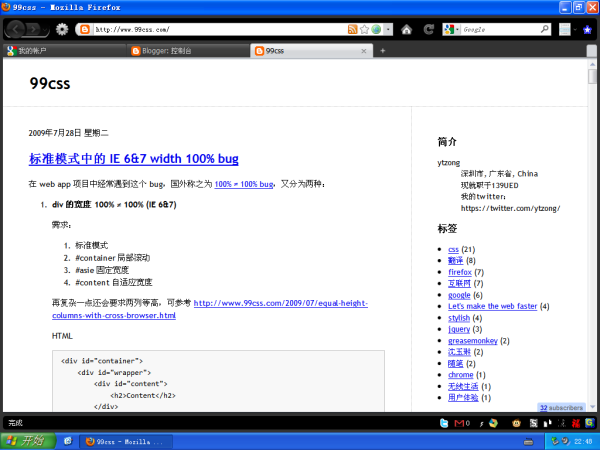Viewport: 600px width, 450px height.
Task: Go to the home page icon
Action: (406, 30)
